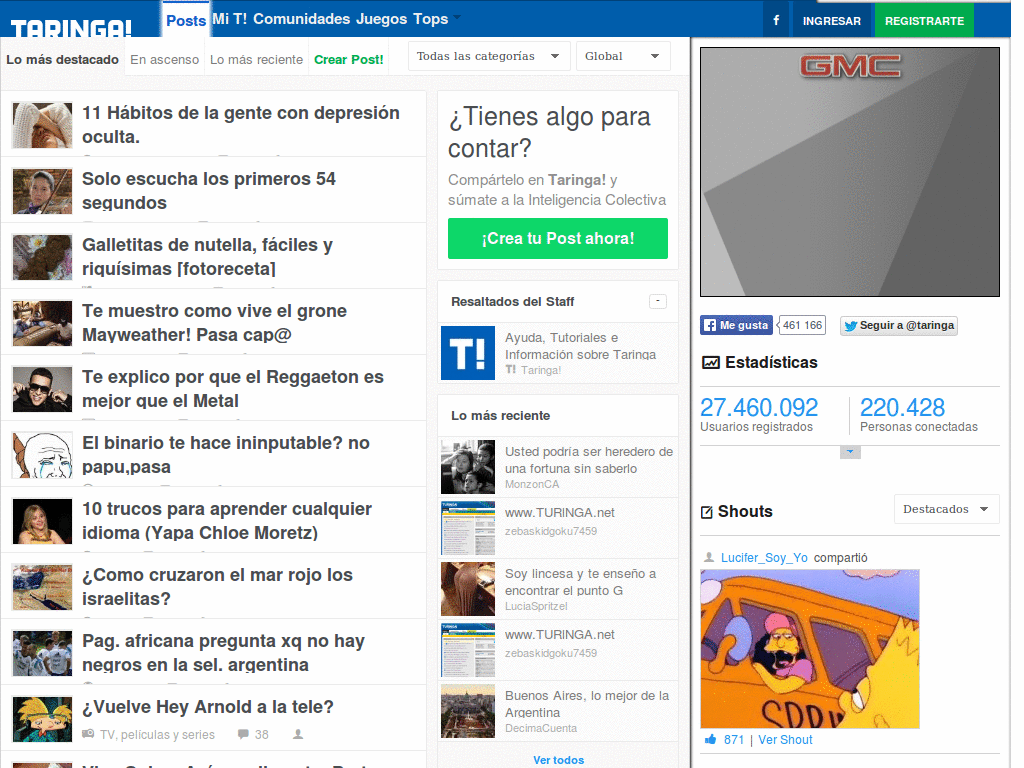The width and height of the screenshot is (1024, 768).
Task: Open the Todas las categorías dropdown
Action: 489,56
